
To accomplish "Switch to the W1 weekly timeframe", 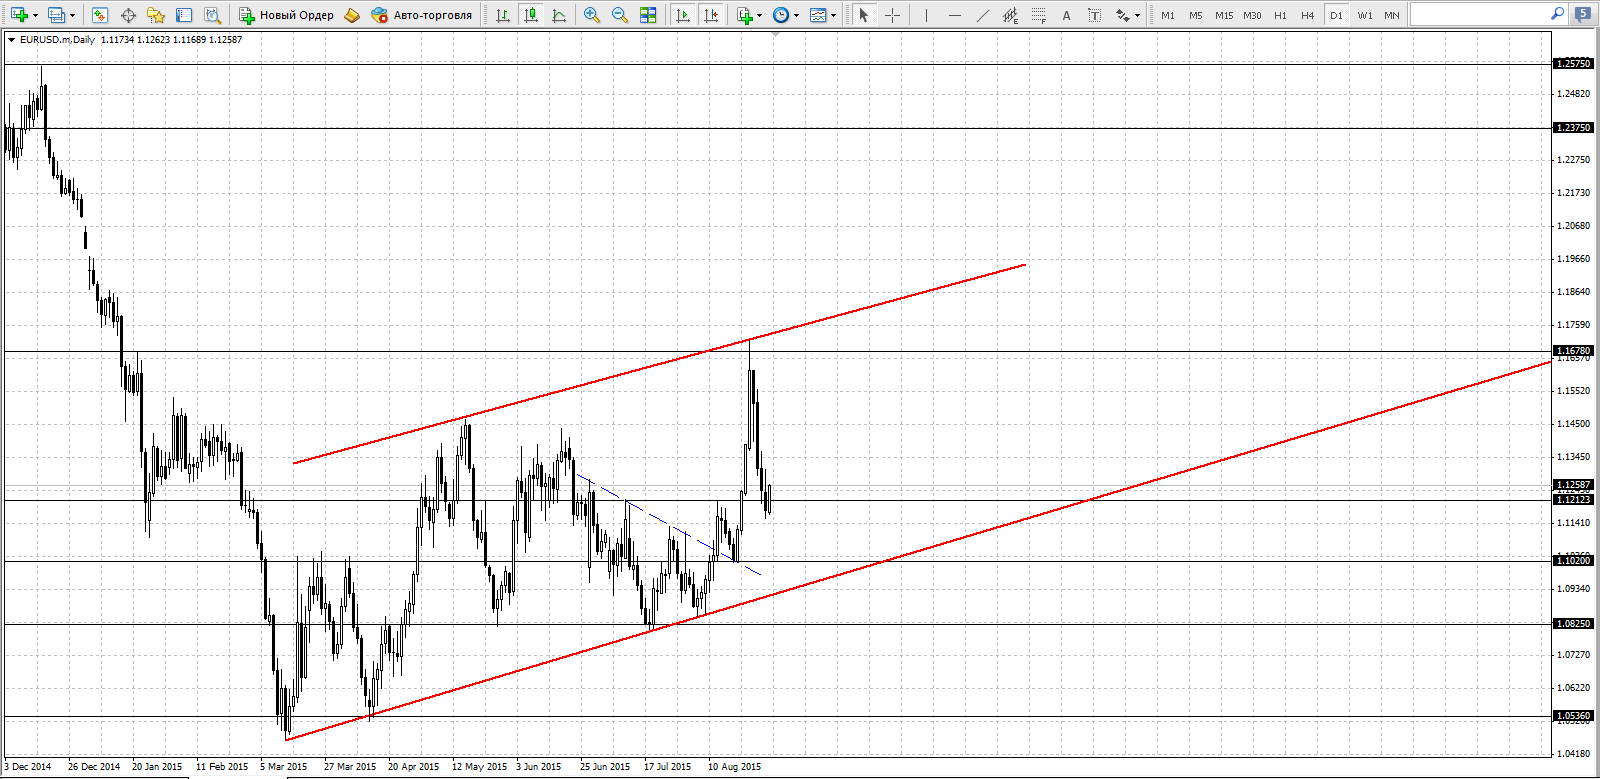I will tap(1365, 15).
